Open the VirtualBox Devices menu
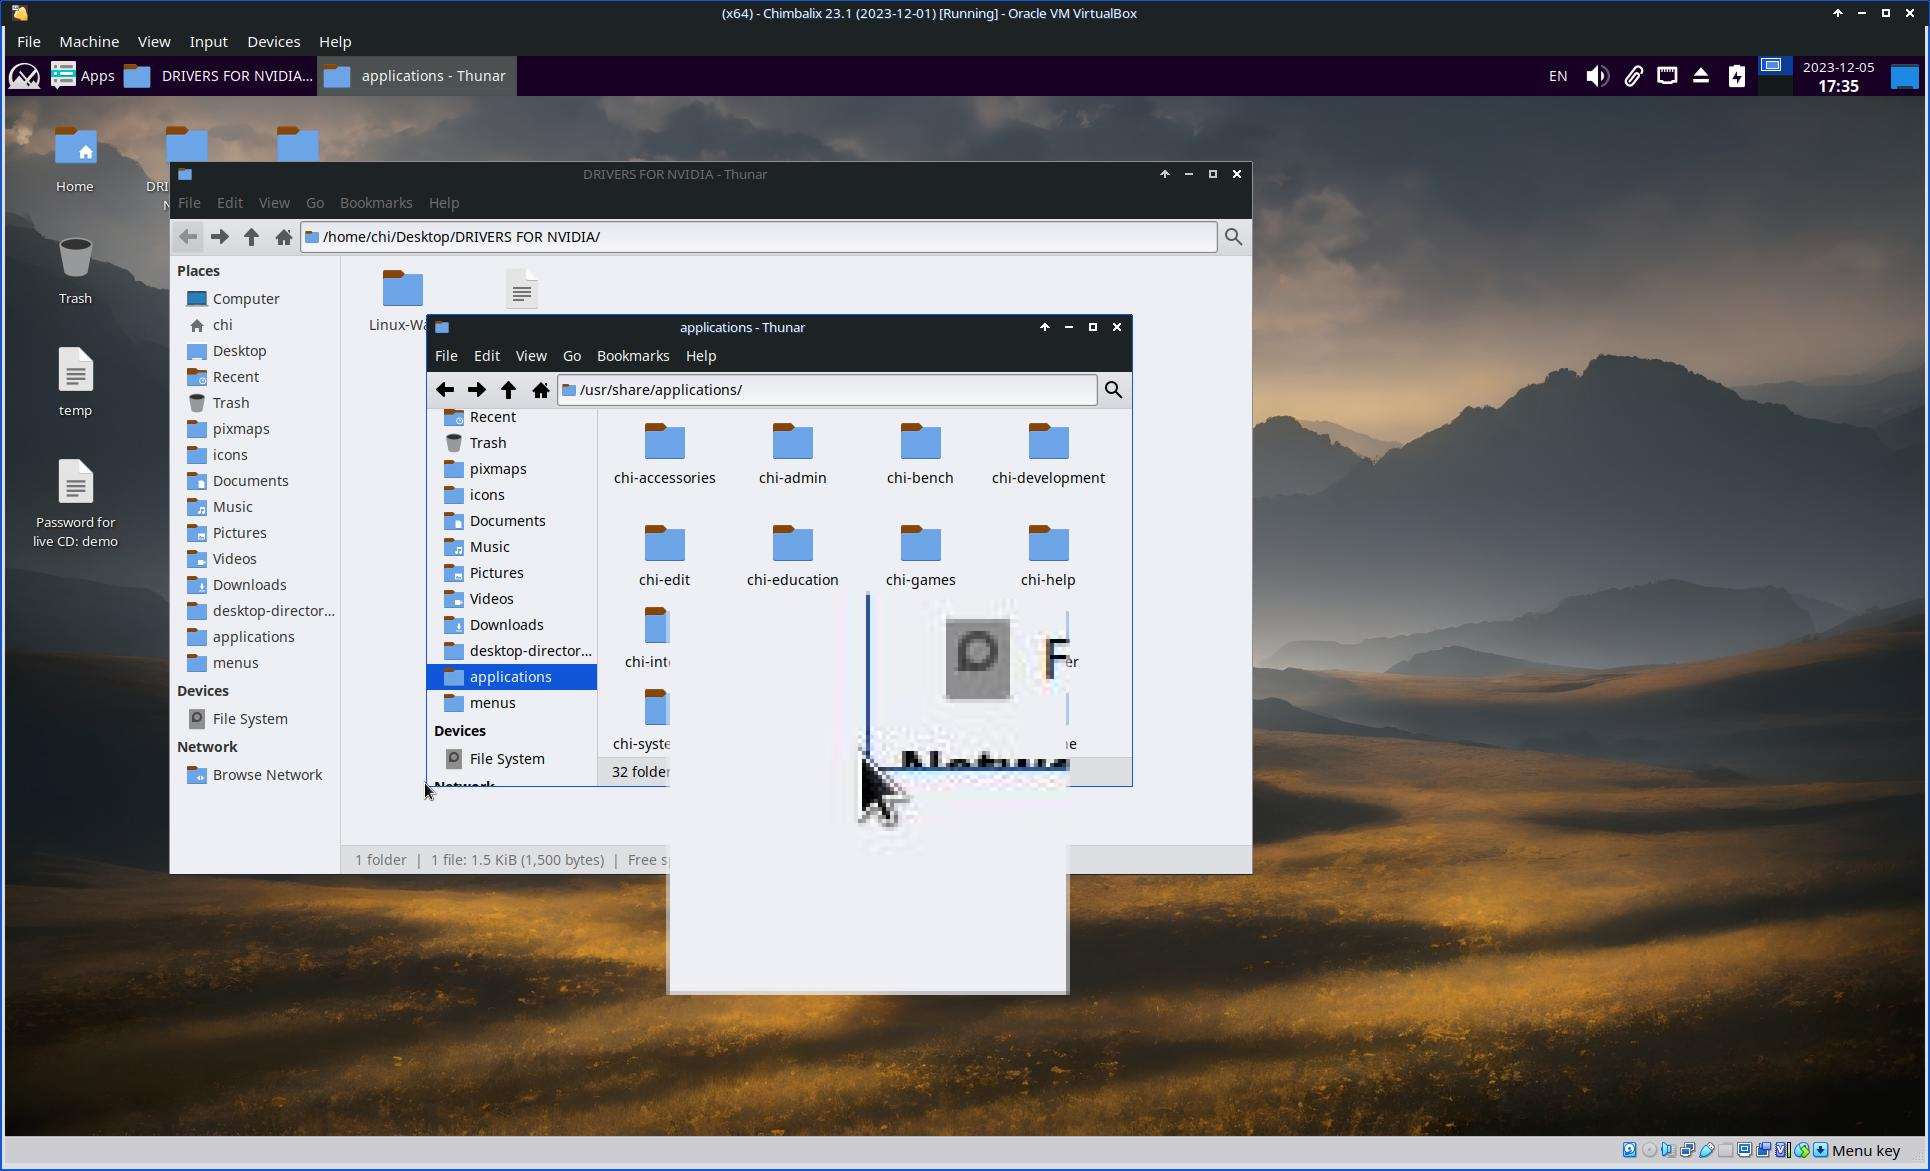Image resolution: width=1930 pixels, height=1171 pixels. [273, 42]
